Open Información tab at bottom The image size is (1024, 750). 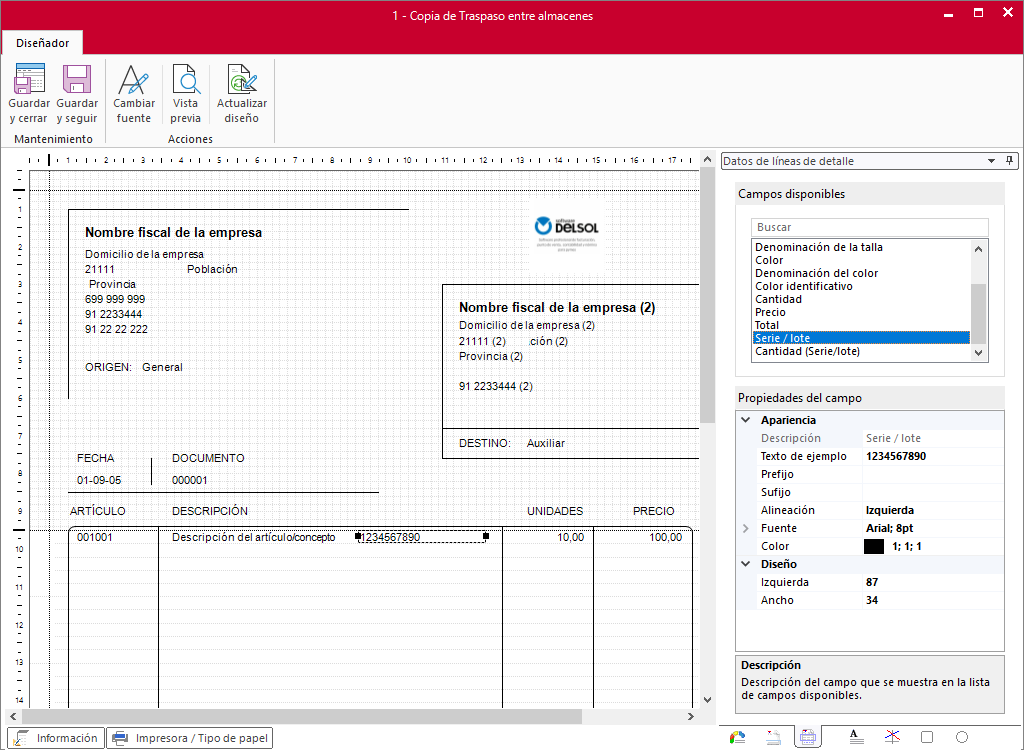[x=56, y=738]
